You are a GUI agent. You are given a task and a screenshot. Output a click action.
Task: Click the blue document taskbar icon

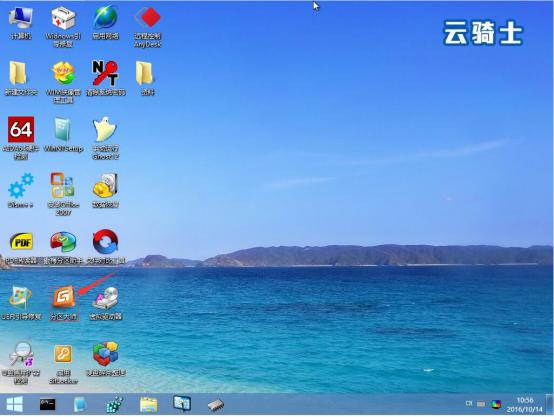point(80,405)
